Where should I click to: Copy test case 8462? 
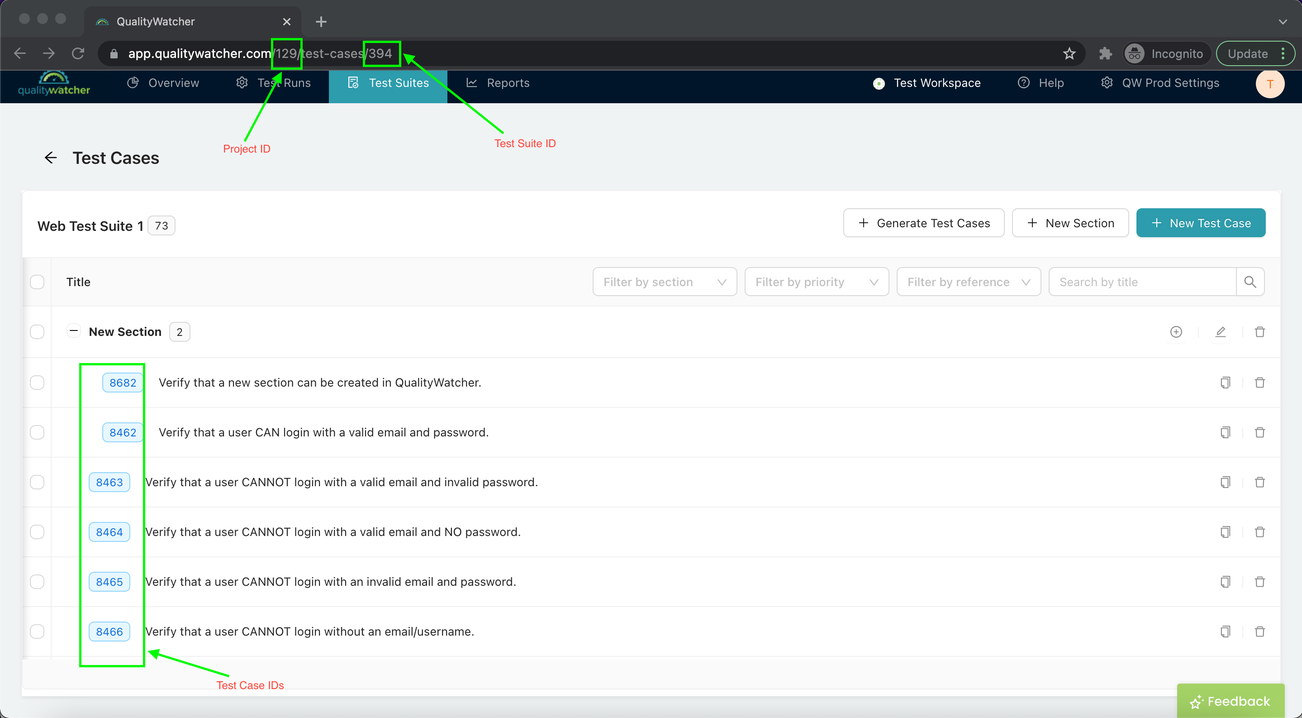[1225, 433]
